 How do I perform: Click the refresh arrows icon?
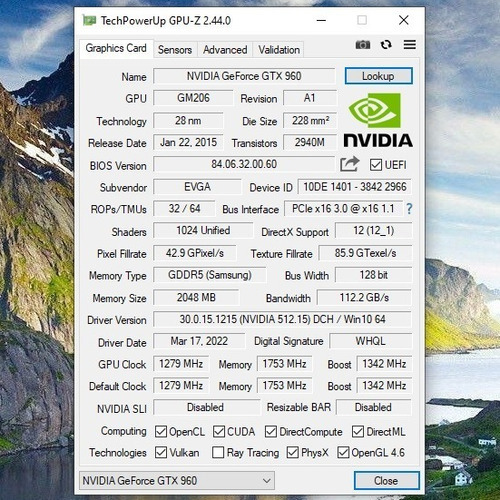[386, 45]
